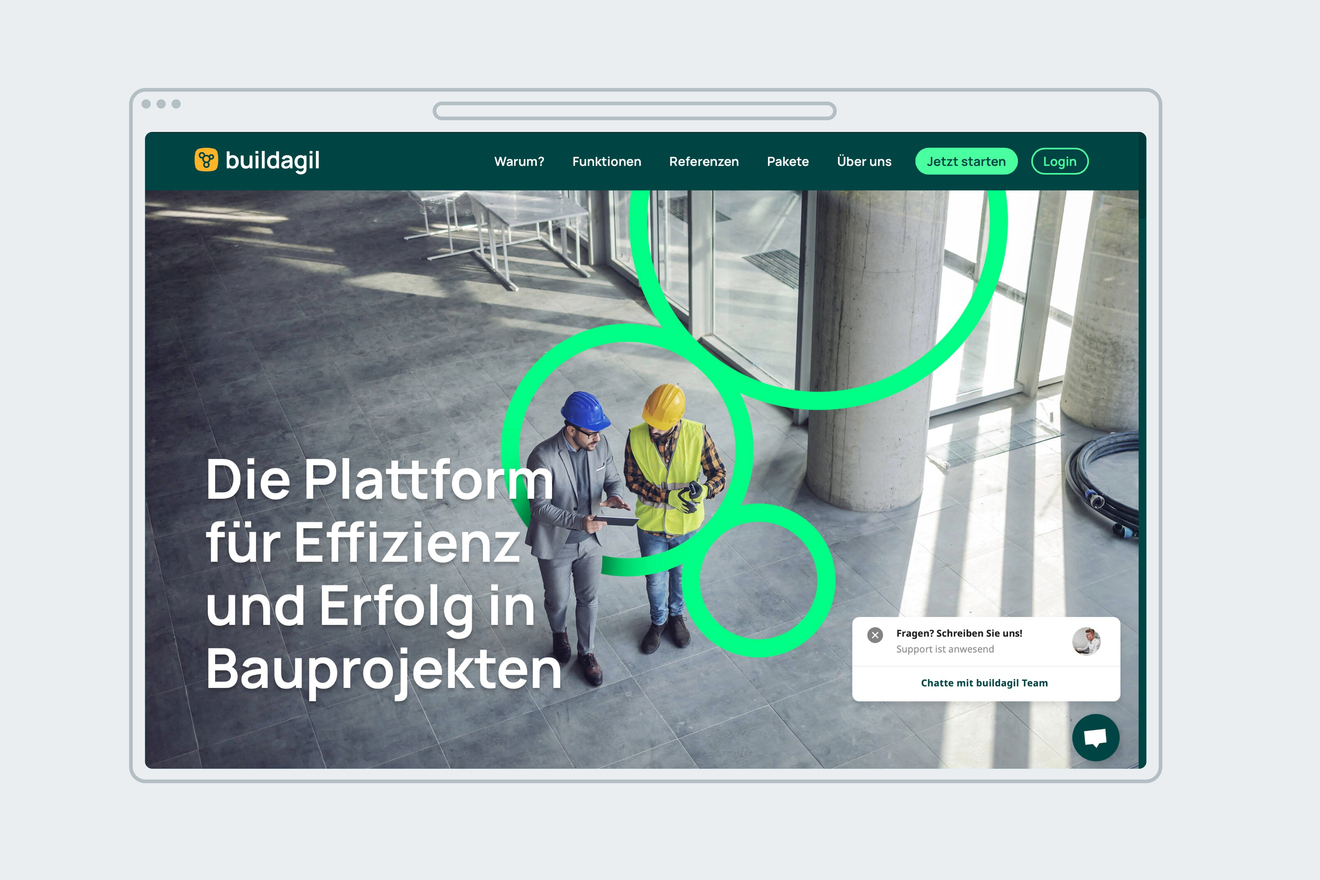Click the Support ist anwesend status text
Screen dimensions: 1320x880
945,649
